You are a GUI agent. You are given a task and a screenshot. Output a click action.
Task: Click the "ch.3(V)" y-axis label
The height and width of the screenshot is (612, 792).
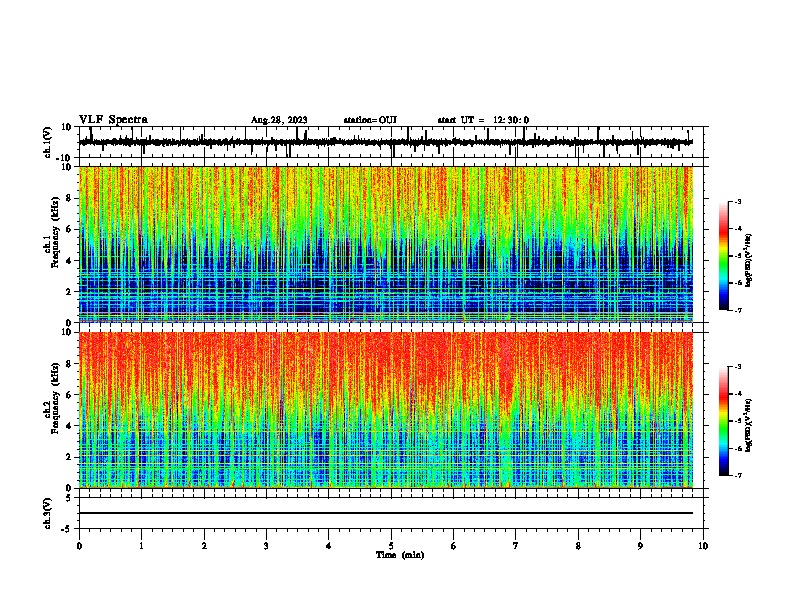tap(48, 514)
